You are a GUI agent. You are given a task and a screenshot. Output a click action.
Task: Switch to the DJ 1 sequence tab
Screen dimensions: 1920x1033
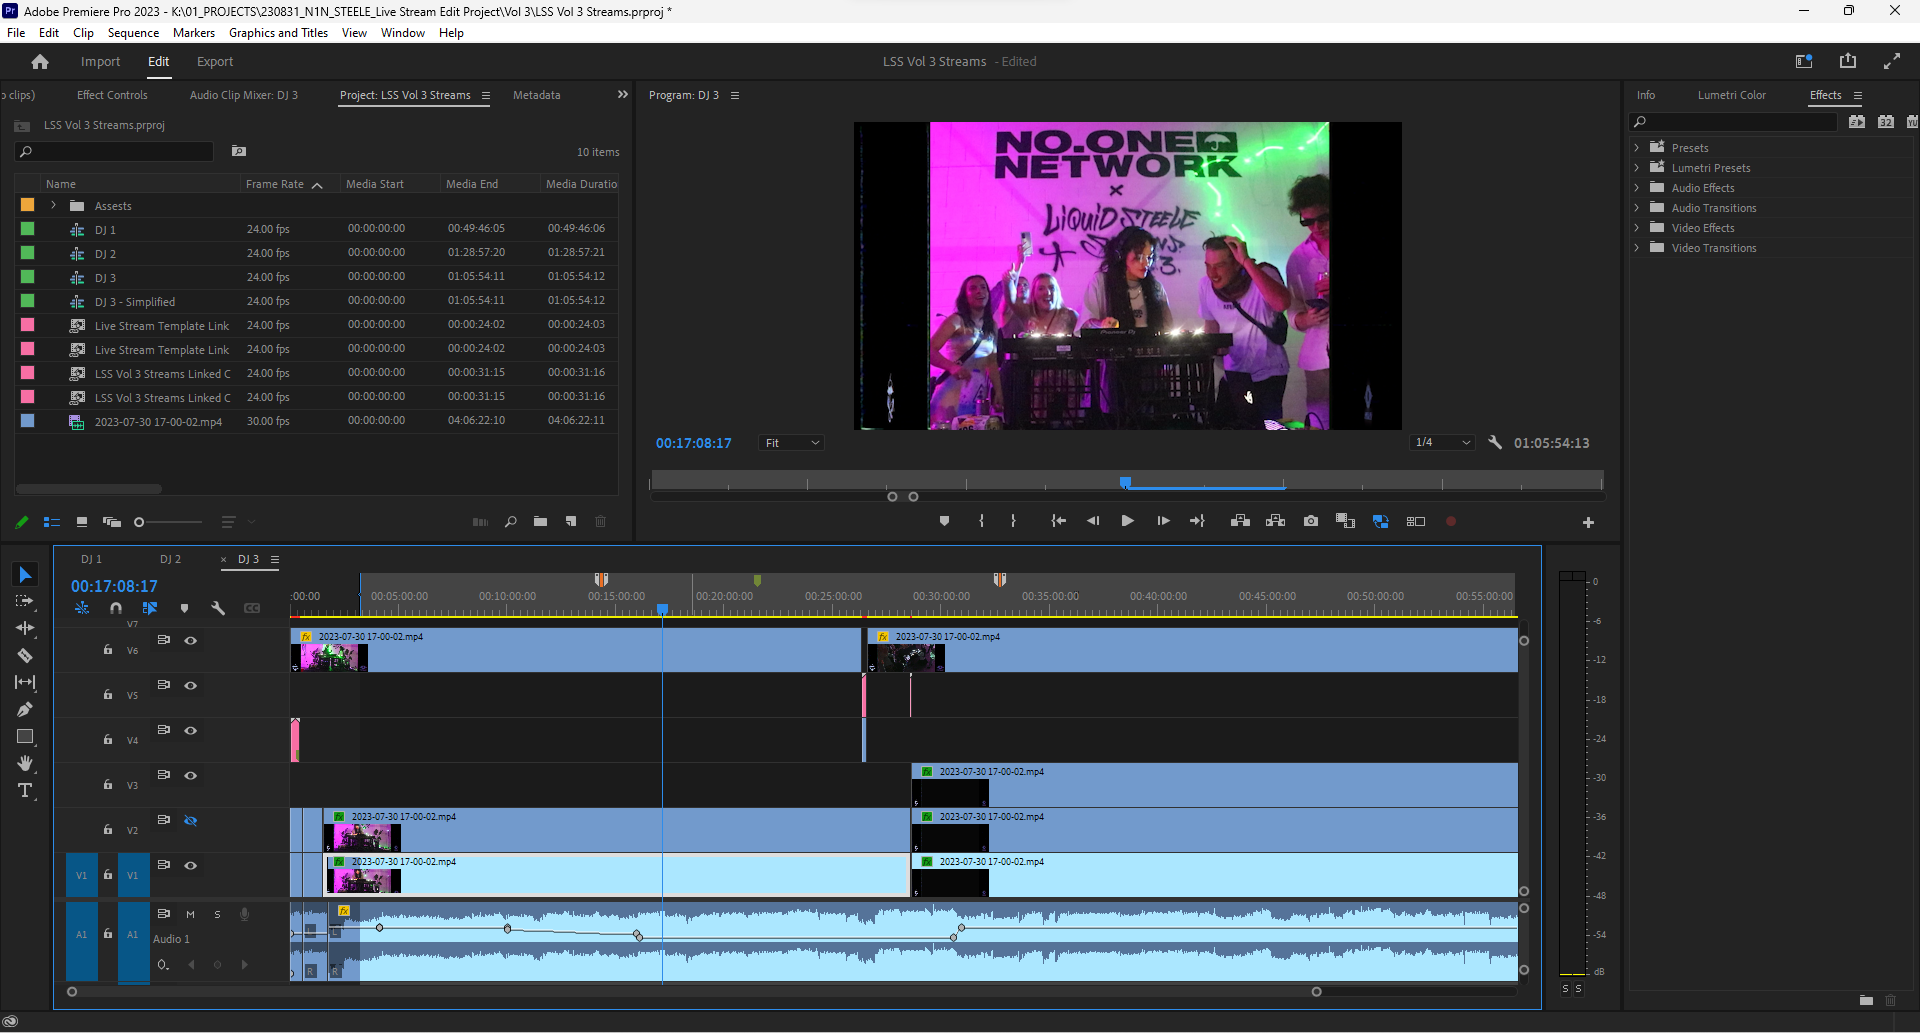[91, 559]
